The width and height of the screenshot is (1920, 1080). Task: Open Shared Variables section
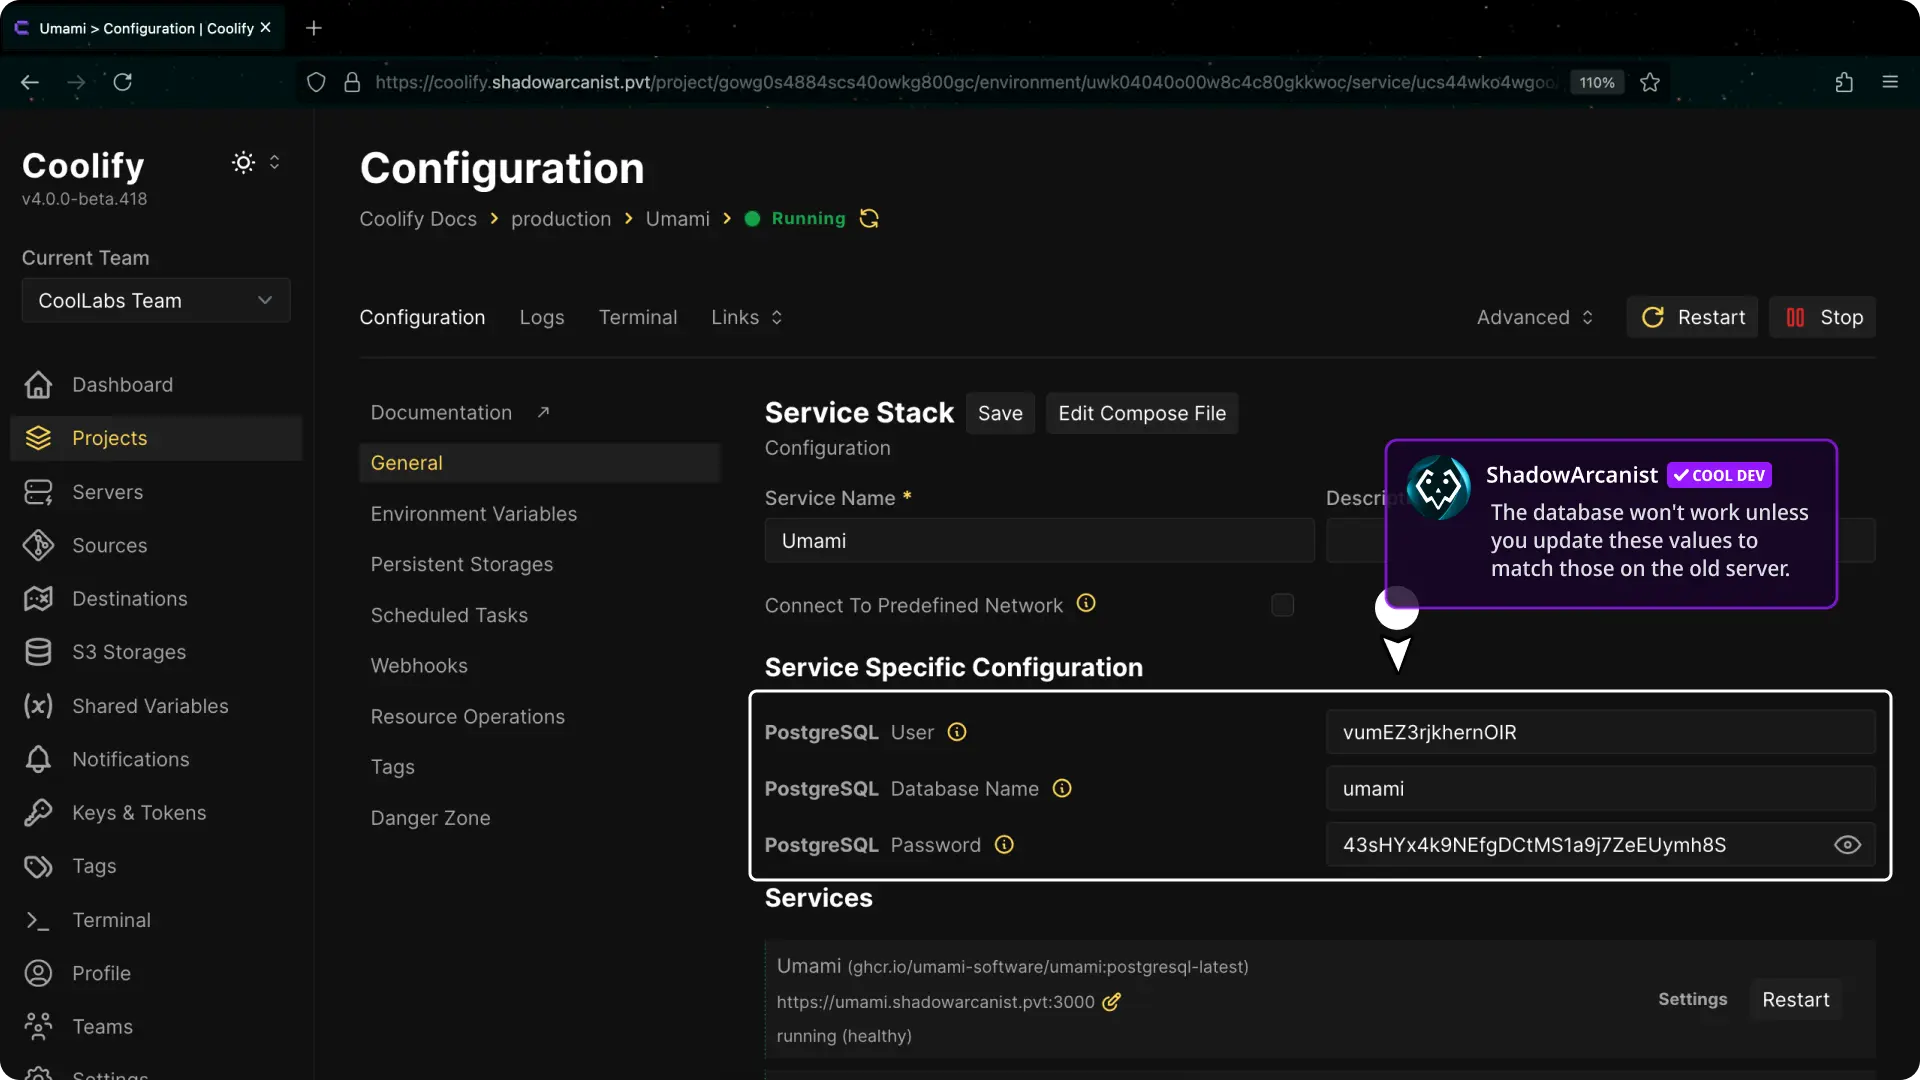pos(152,706)
